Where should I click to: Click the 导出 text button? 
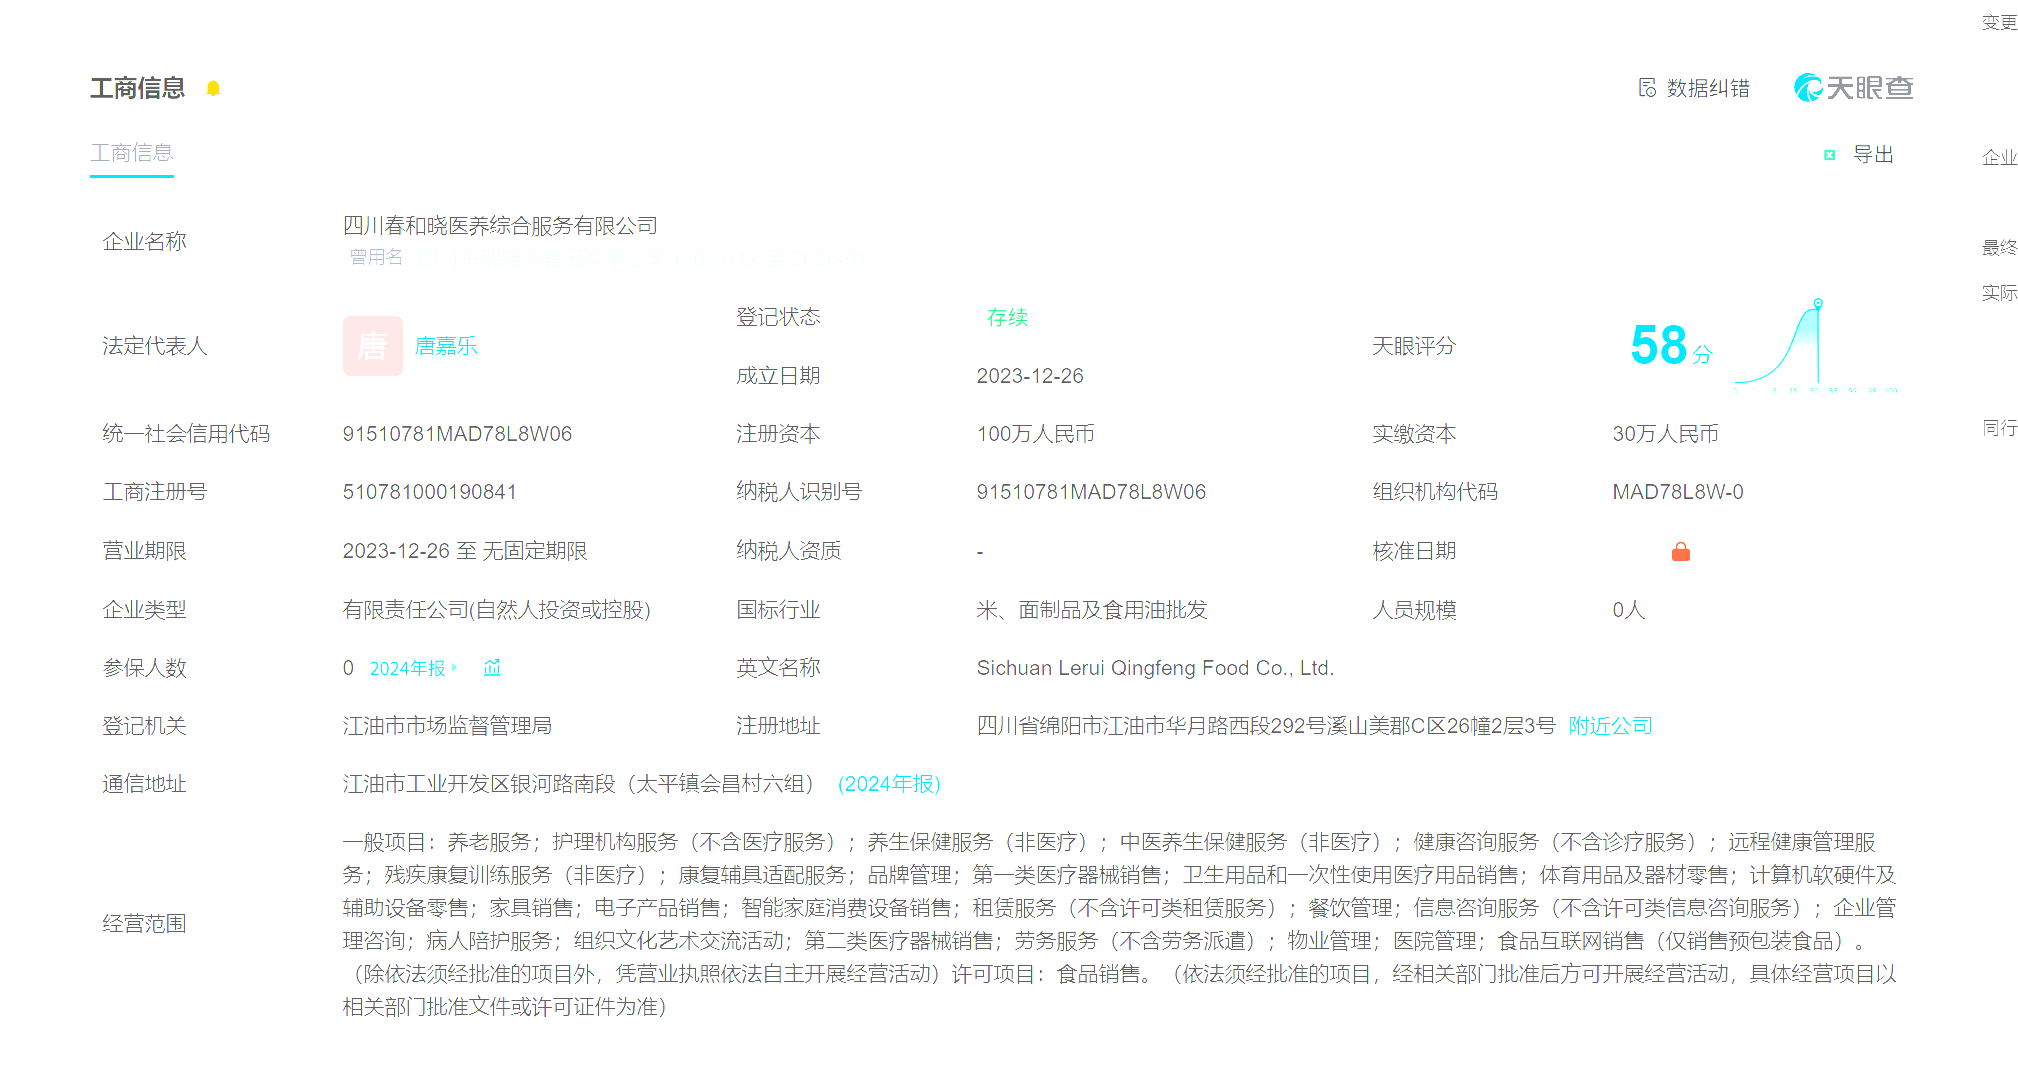point(1873,155)
